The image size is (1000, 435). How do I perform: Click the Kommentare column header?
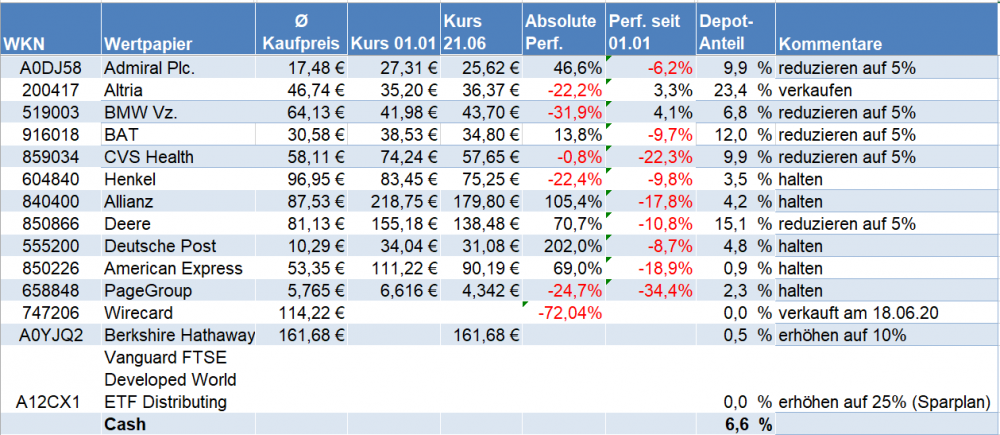(x=830, y=45)
